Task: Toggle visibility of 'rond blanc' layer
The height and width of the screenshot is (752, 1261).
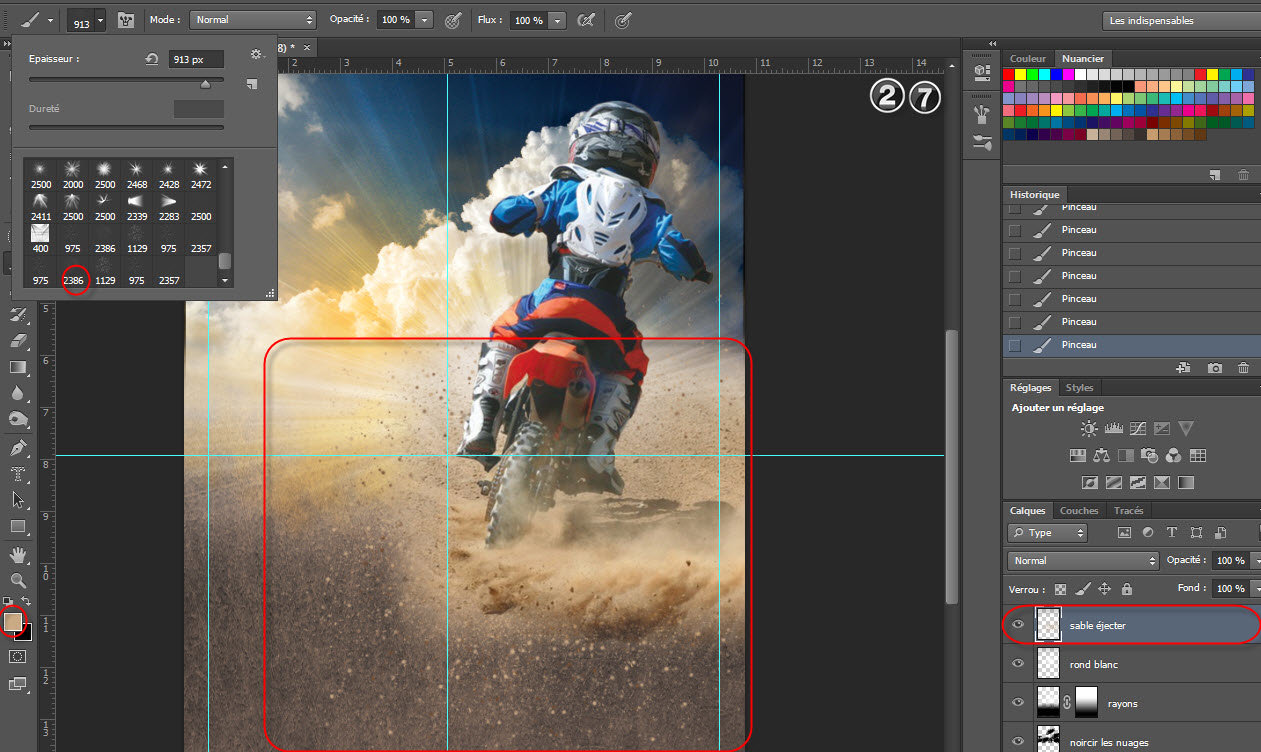Action: click(1018, 664)
